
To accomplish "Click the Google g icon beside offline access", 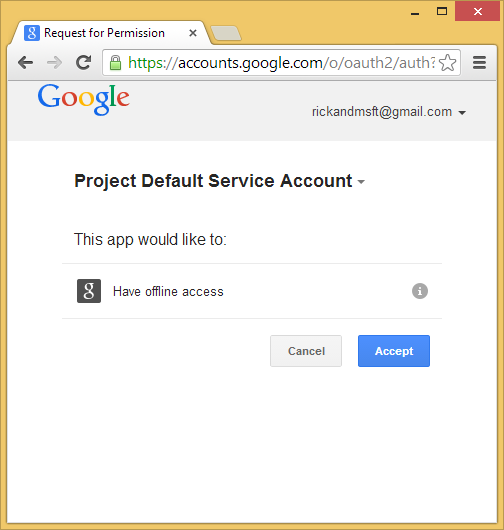I will (89, 291).
